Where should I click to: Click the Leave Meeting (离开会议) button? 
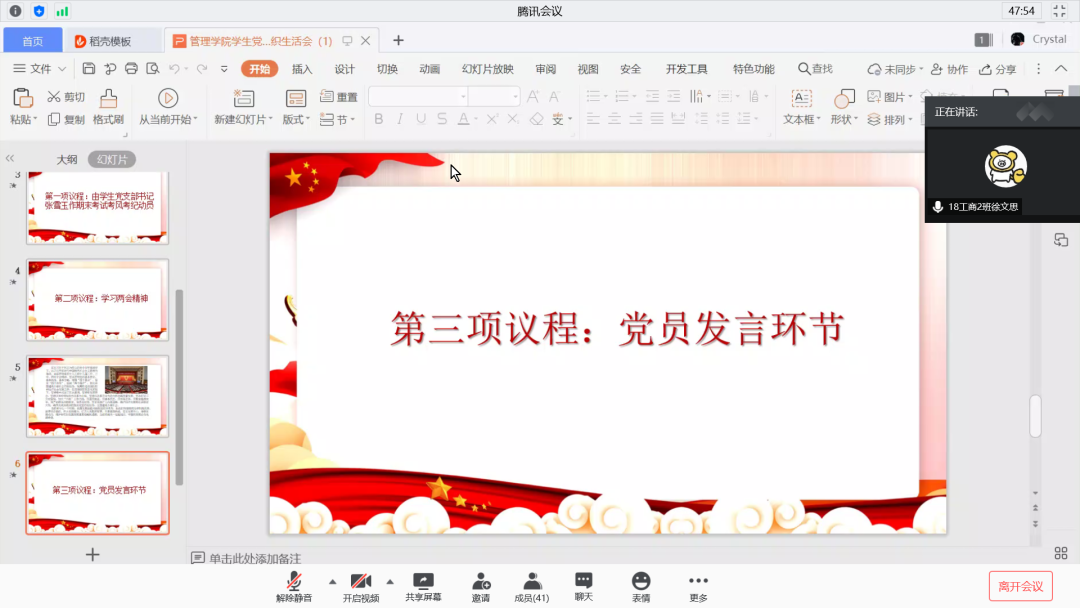coord(1020,586)
